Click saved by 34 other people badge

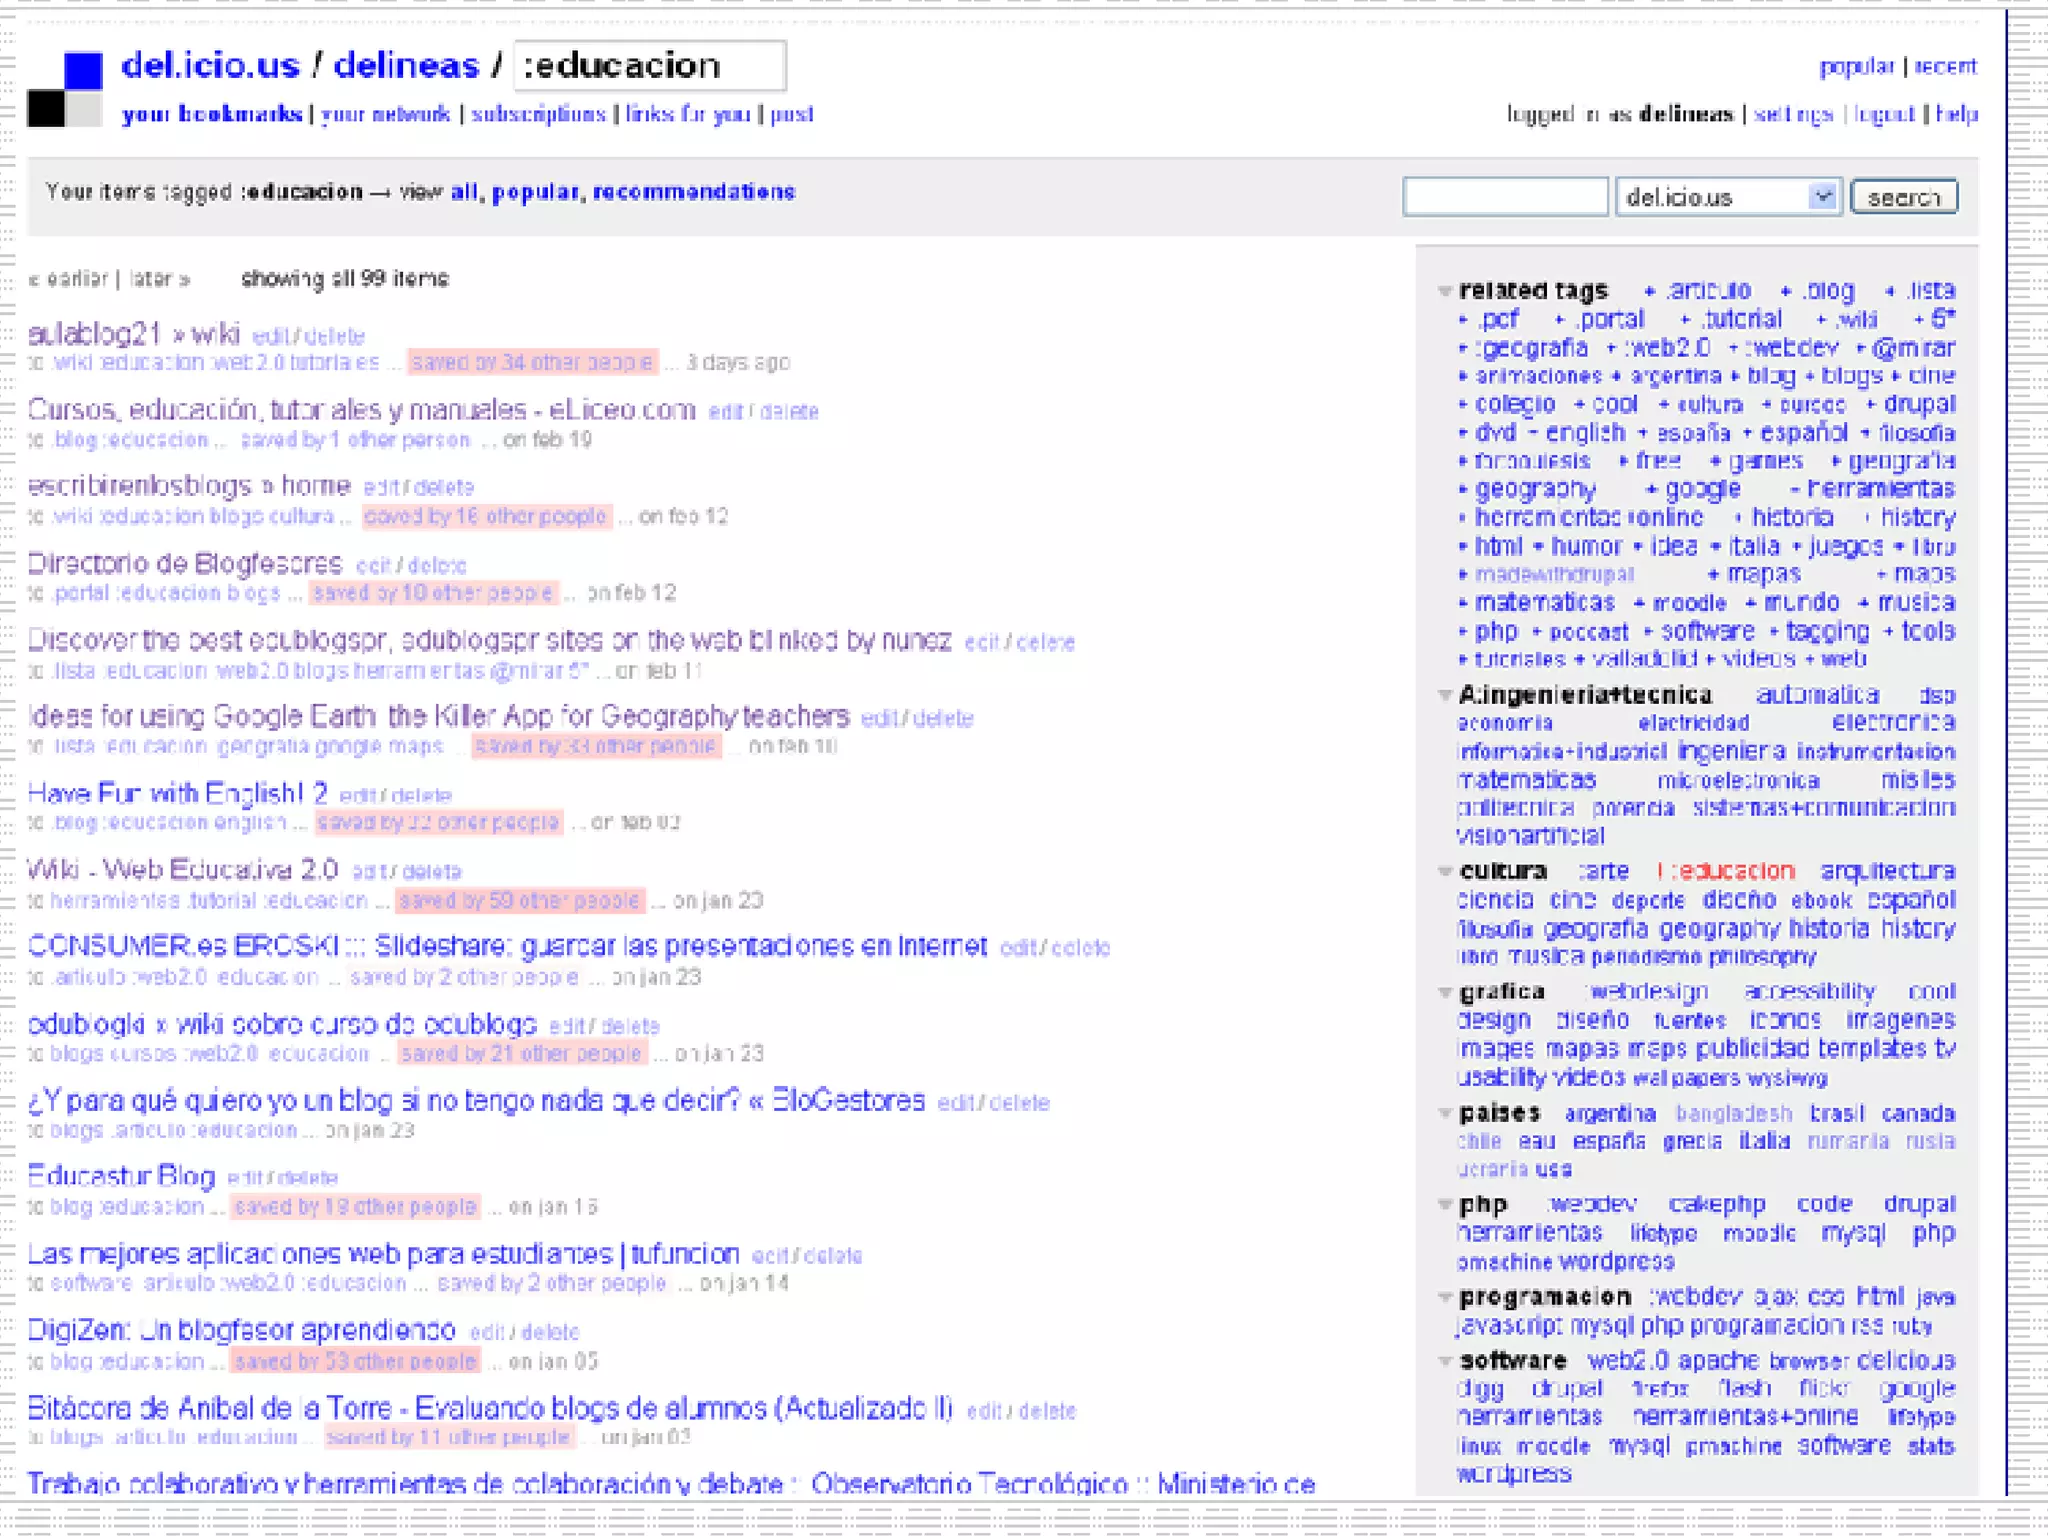[x=532, y=362]
